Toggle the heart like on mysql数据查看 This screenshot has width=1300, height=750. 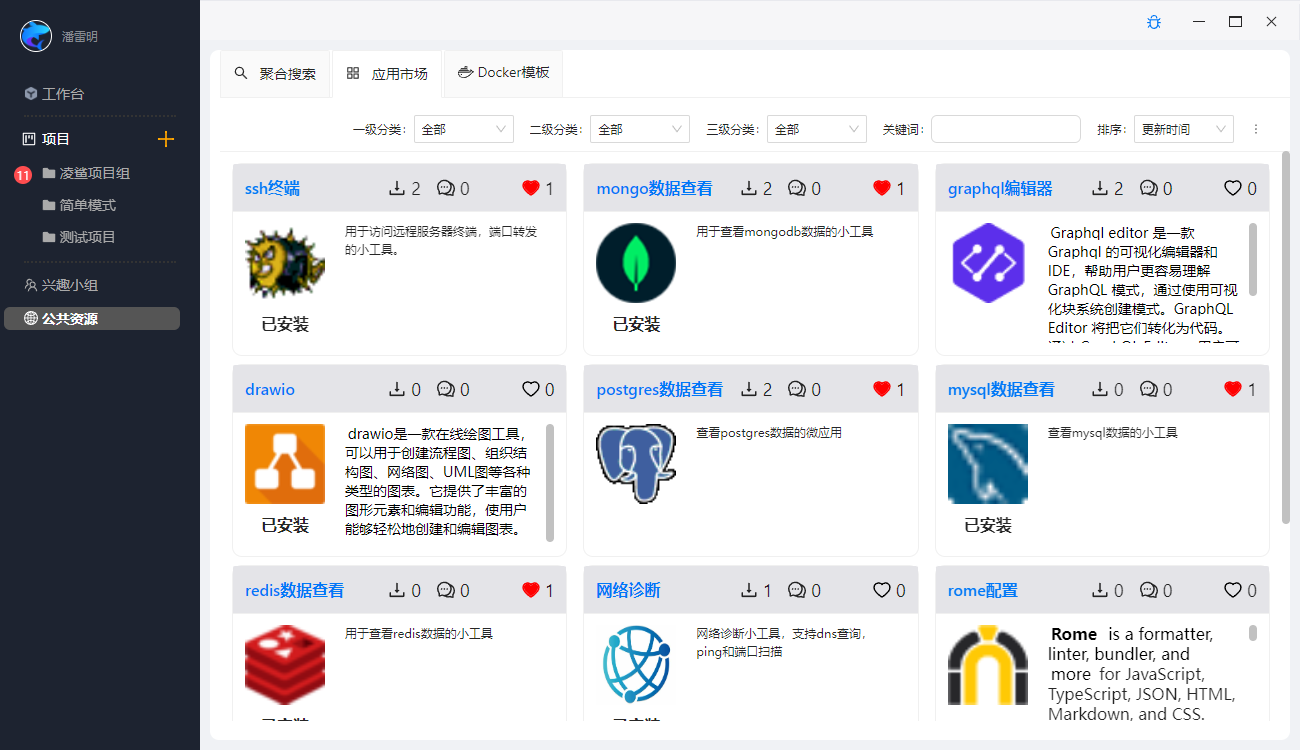pos(1233,389)
